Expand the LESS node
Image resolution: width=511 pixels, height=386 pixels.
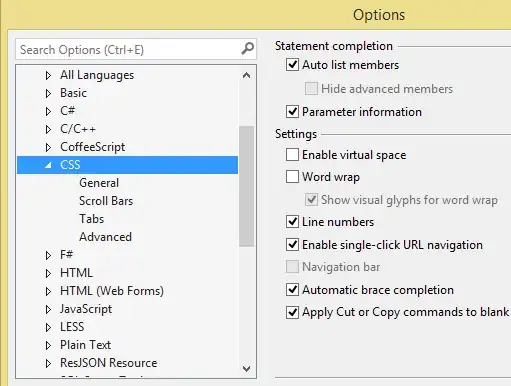[48, 327]
